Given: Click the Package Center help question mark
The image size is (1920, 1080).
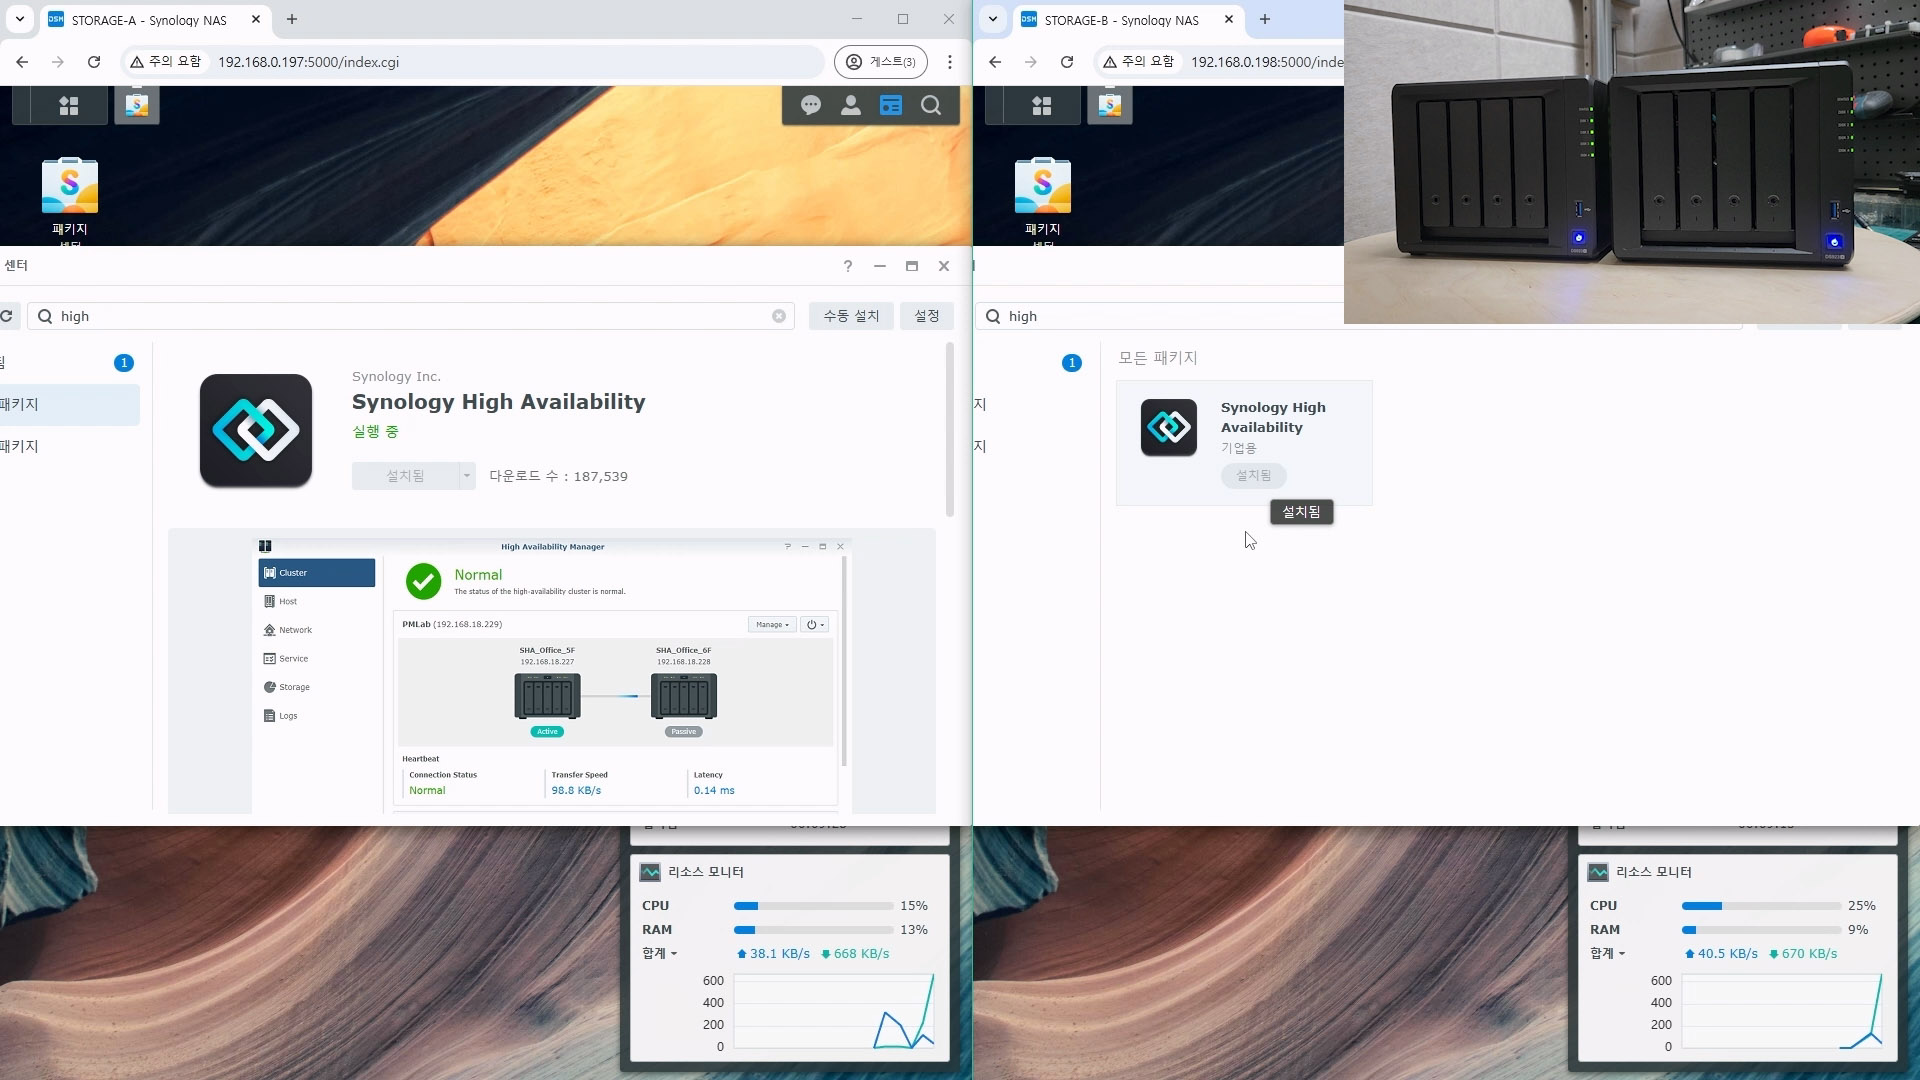Looking at the screenshot, I should (x=848, y=266).
